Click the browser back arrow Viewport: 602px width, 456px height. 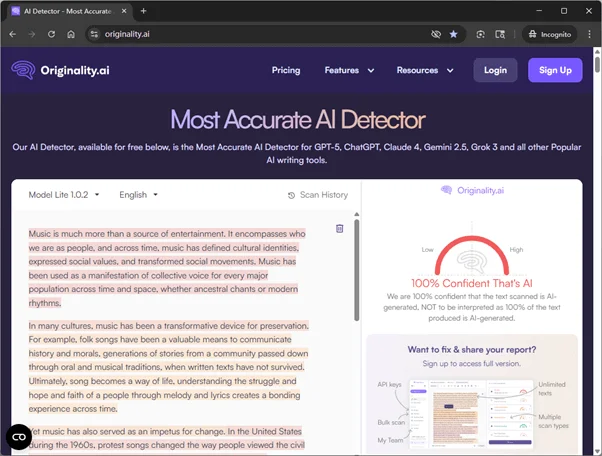[x=13, y=34]
